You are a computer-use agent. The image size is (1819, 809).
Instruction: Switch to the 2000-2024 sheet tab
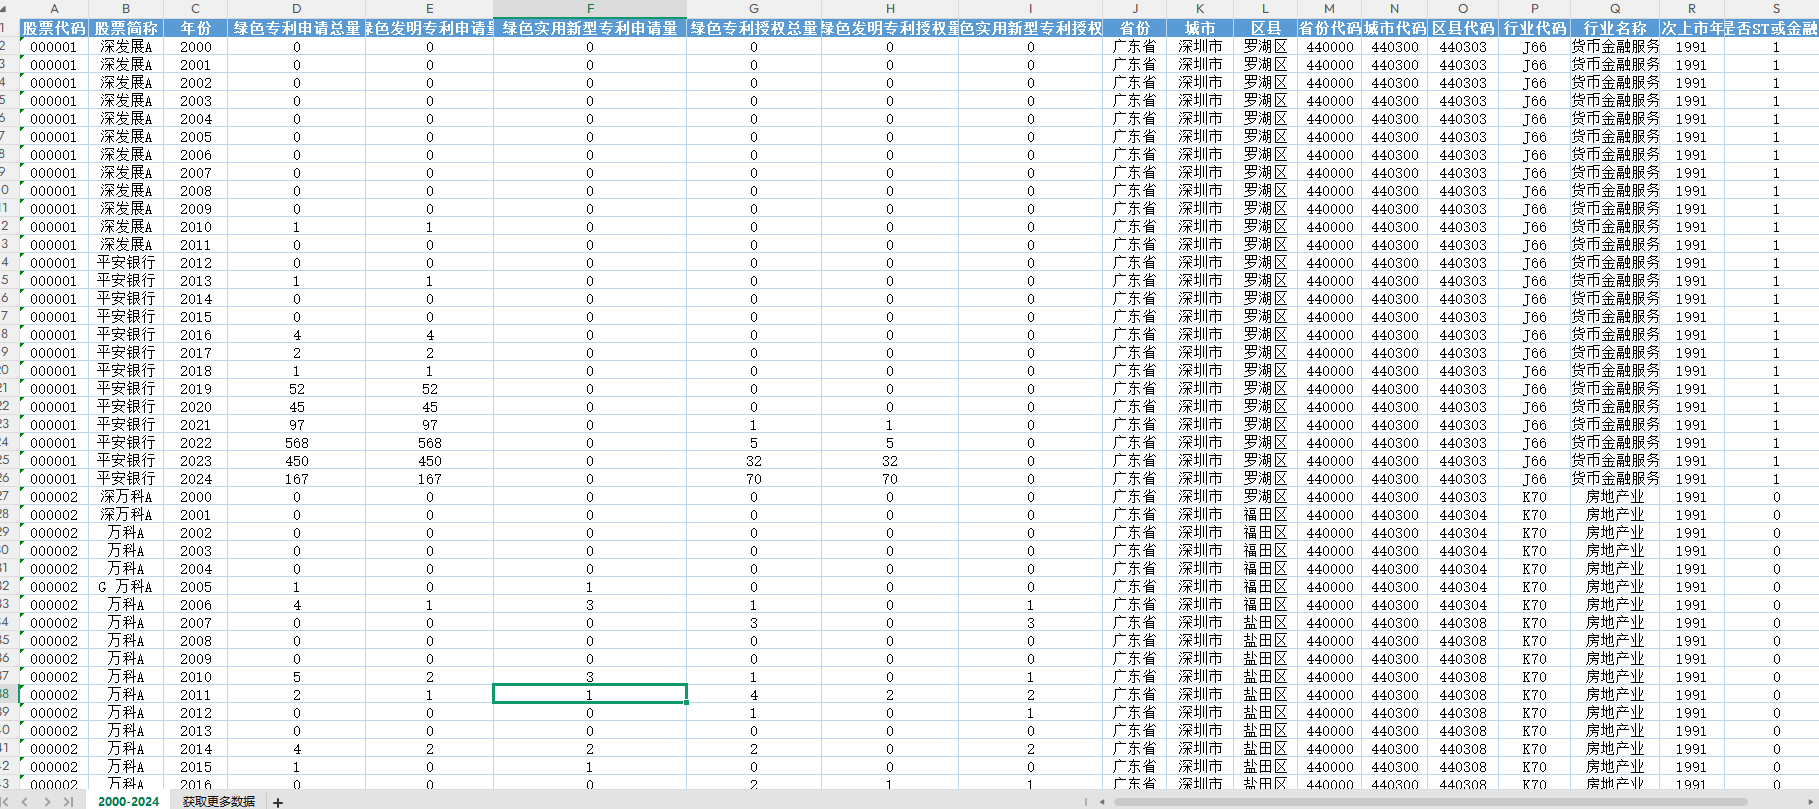tap(128, 802)
